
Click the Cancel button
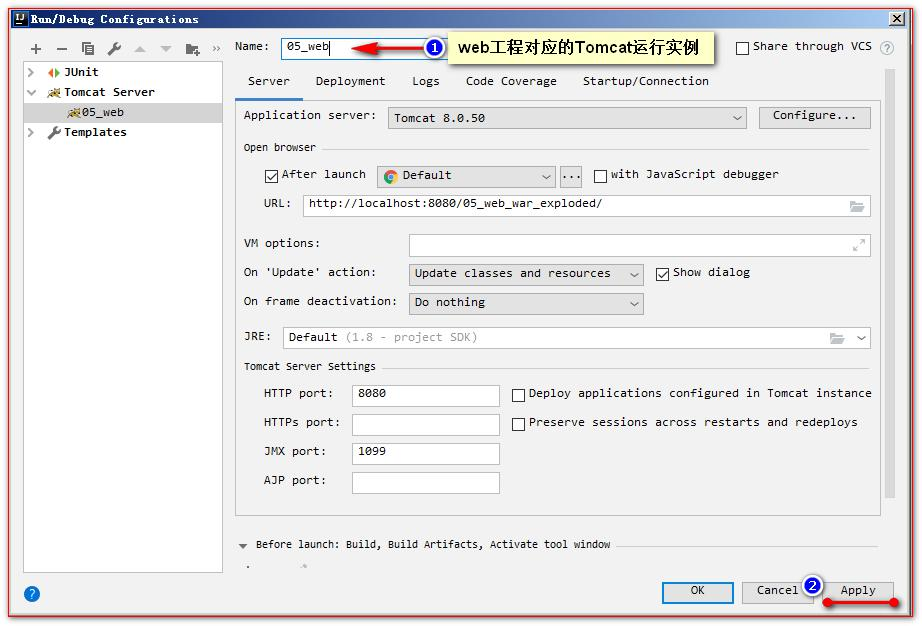coord(777,592)
